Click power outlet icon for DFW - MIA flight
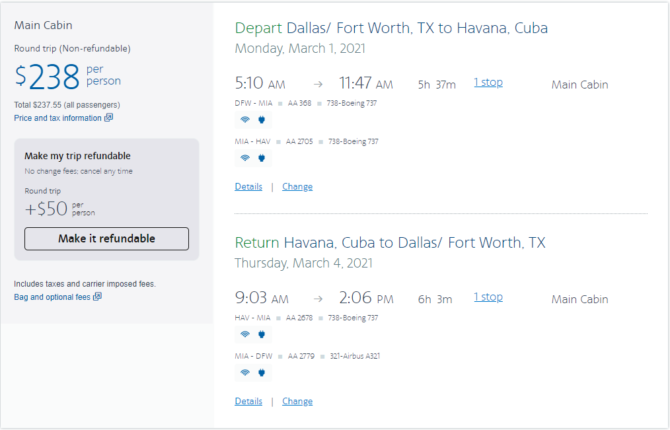 click(x=261, y=119)
